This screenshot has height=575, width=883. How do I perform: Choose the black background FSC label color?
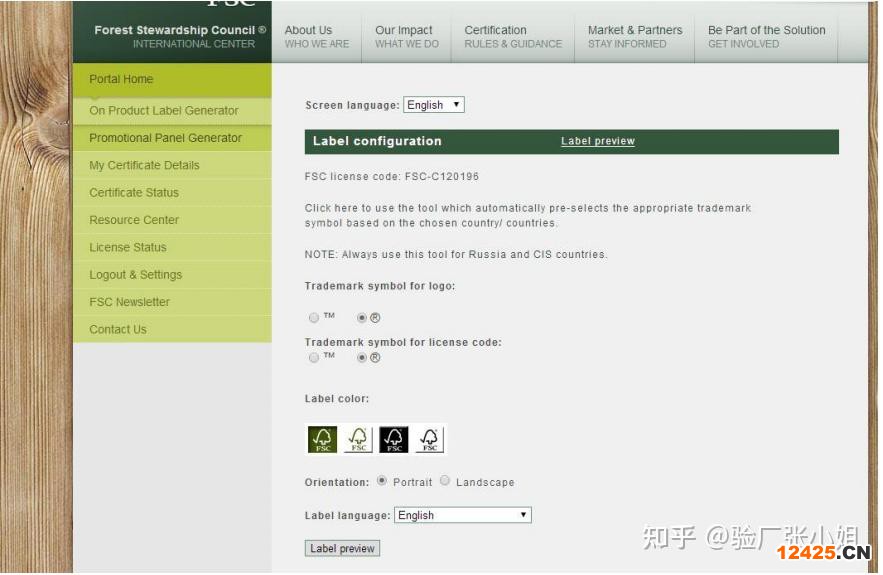click(x=395, y=441)
